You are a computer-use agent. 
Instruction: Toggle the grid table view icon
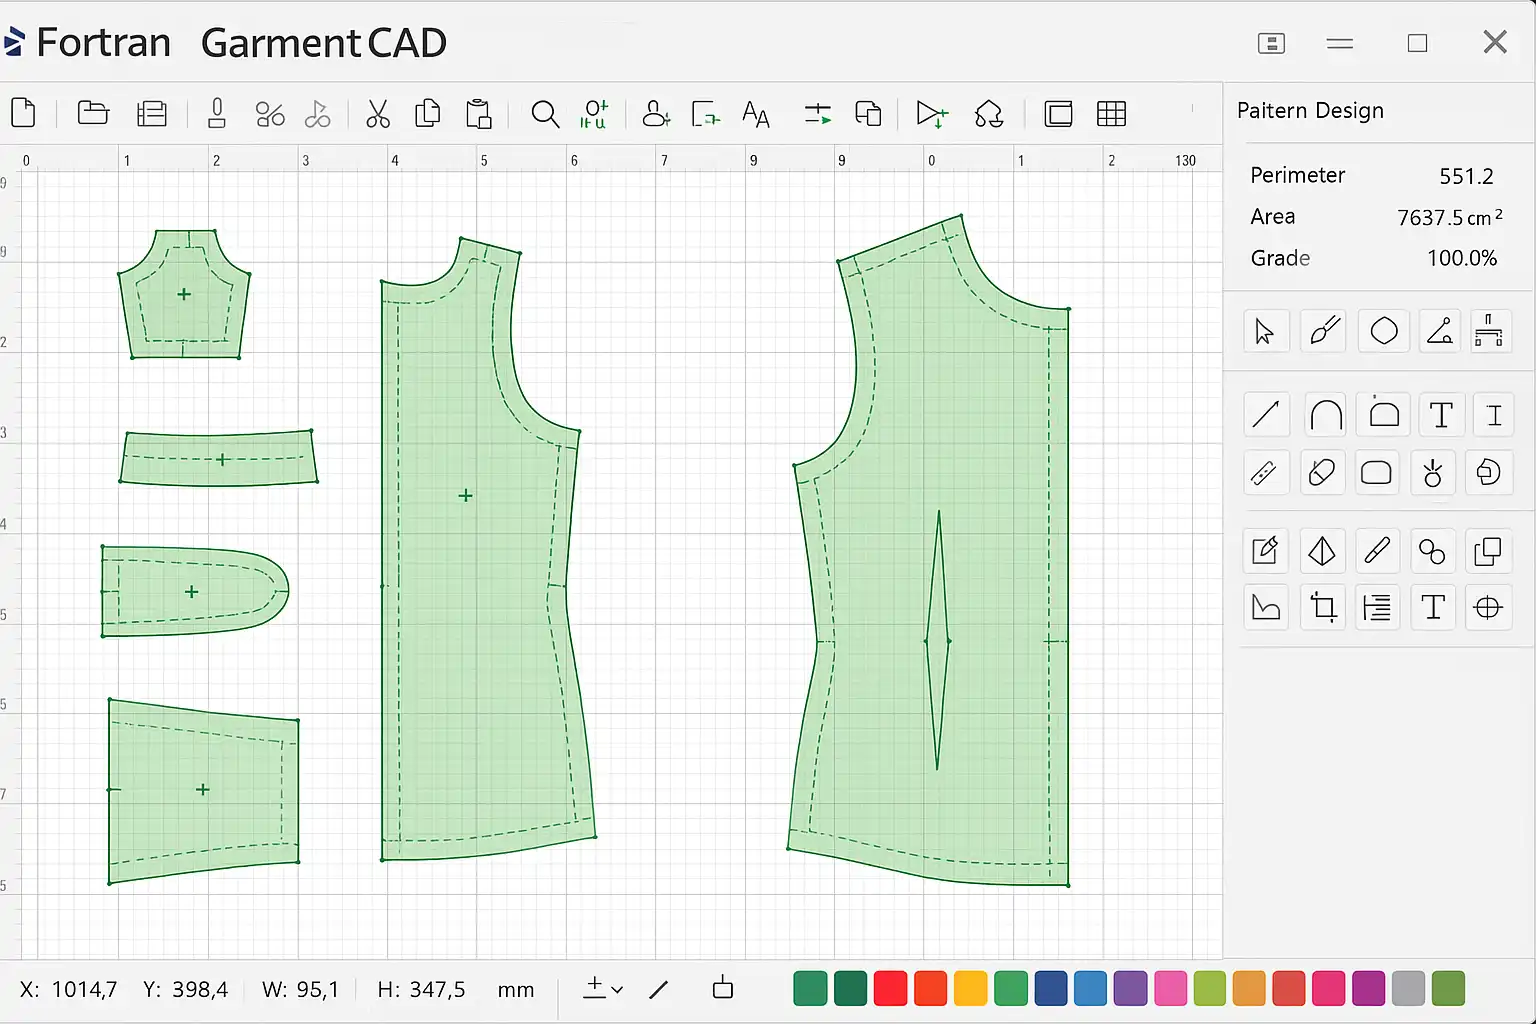click(x=1111, y=114)
